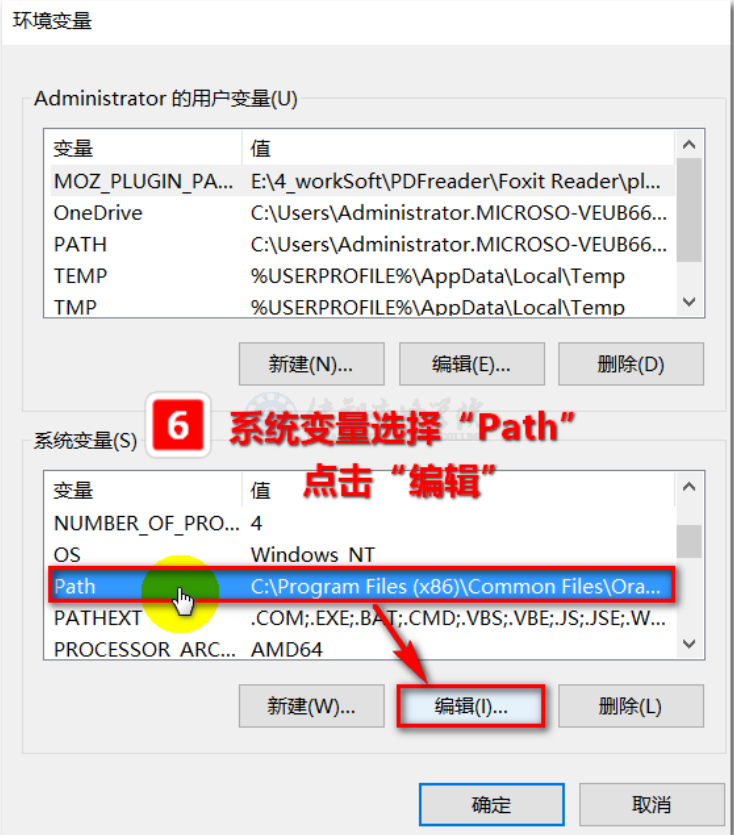Click 编辑(I)... button for system variables
The width and height of the screenshot is (734, 835).
click(471, 706)
